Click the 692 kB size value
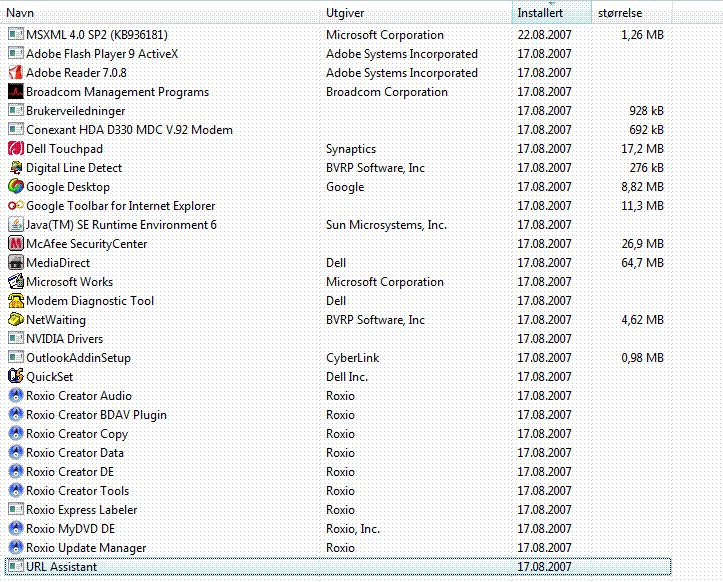 tap(646, 130)
